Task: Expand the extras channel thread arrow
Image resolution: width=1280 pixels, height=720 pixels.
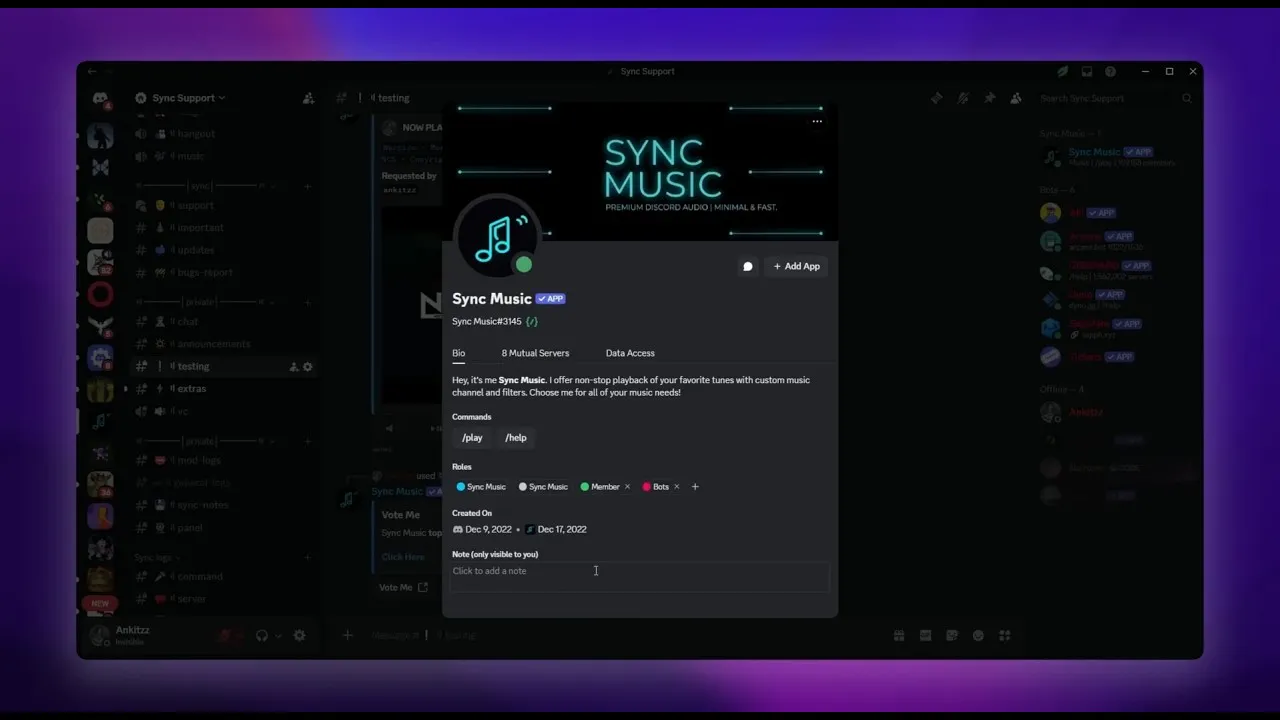Action: (126, 389)
